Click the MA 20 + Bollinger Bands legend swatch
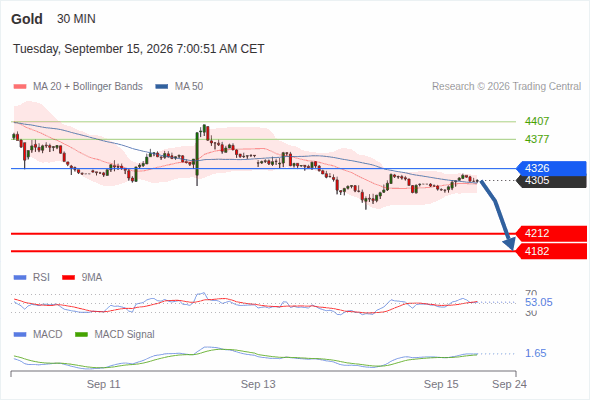Image resolution: width=590 pixels, height=400 pixels. [x=20, y=87]
